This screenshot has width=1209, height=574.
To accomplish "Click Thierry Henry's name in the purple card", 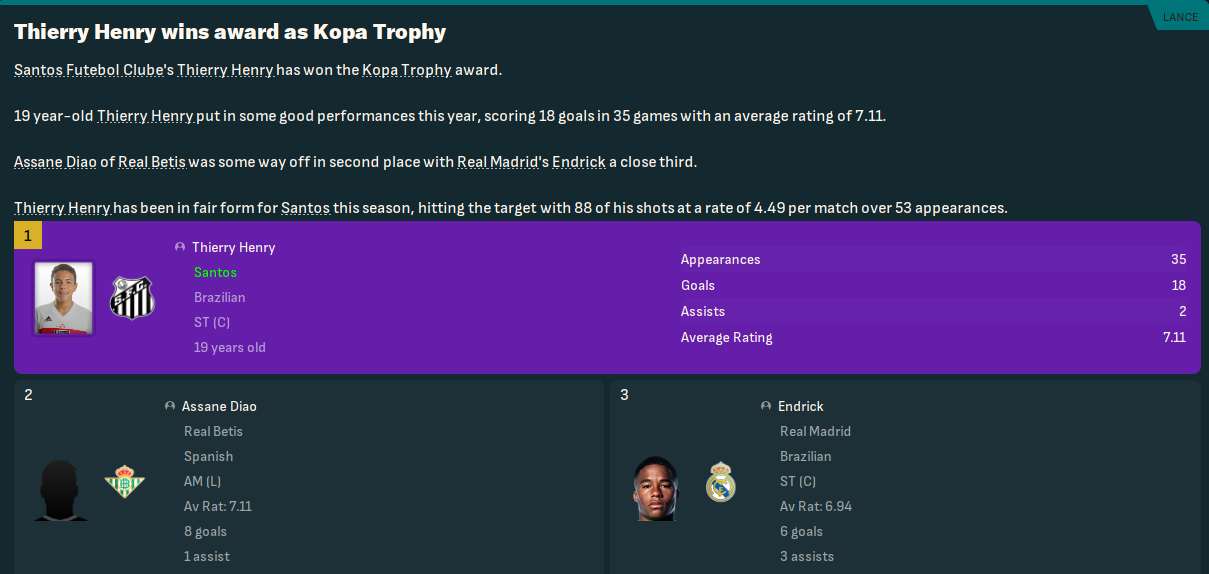I will click(x=233, y=247).
